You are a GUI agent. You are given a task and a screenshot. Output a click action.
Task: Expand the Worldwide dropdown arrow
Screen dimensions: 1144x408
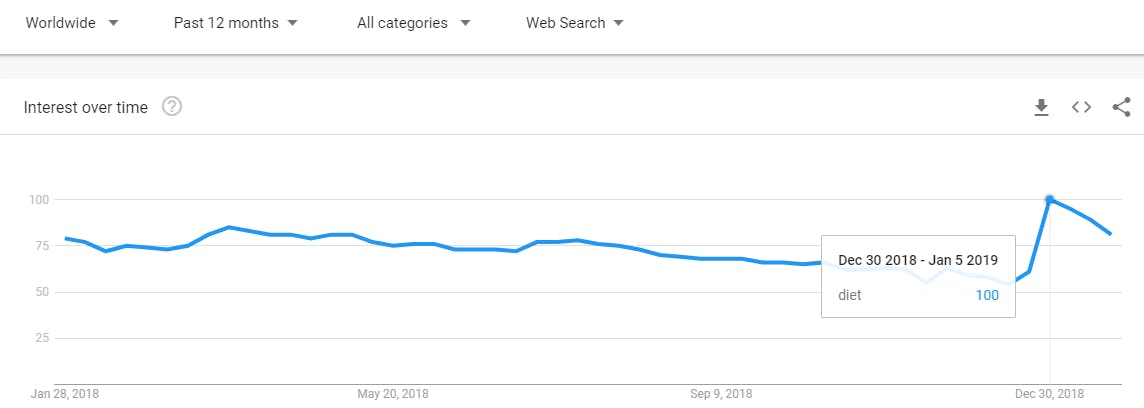click(x=113, y=23)
